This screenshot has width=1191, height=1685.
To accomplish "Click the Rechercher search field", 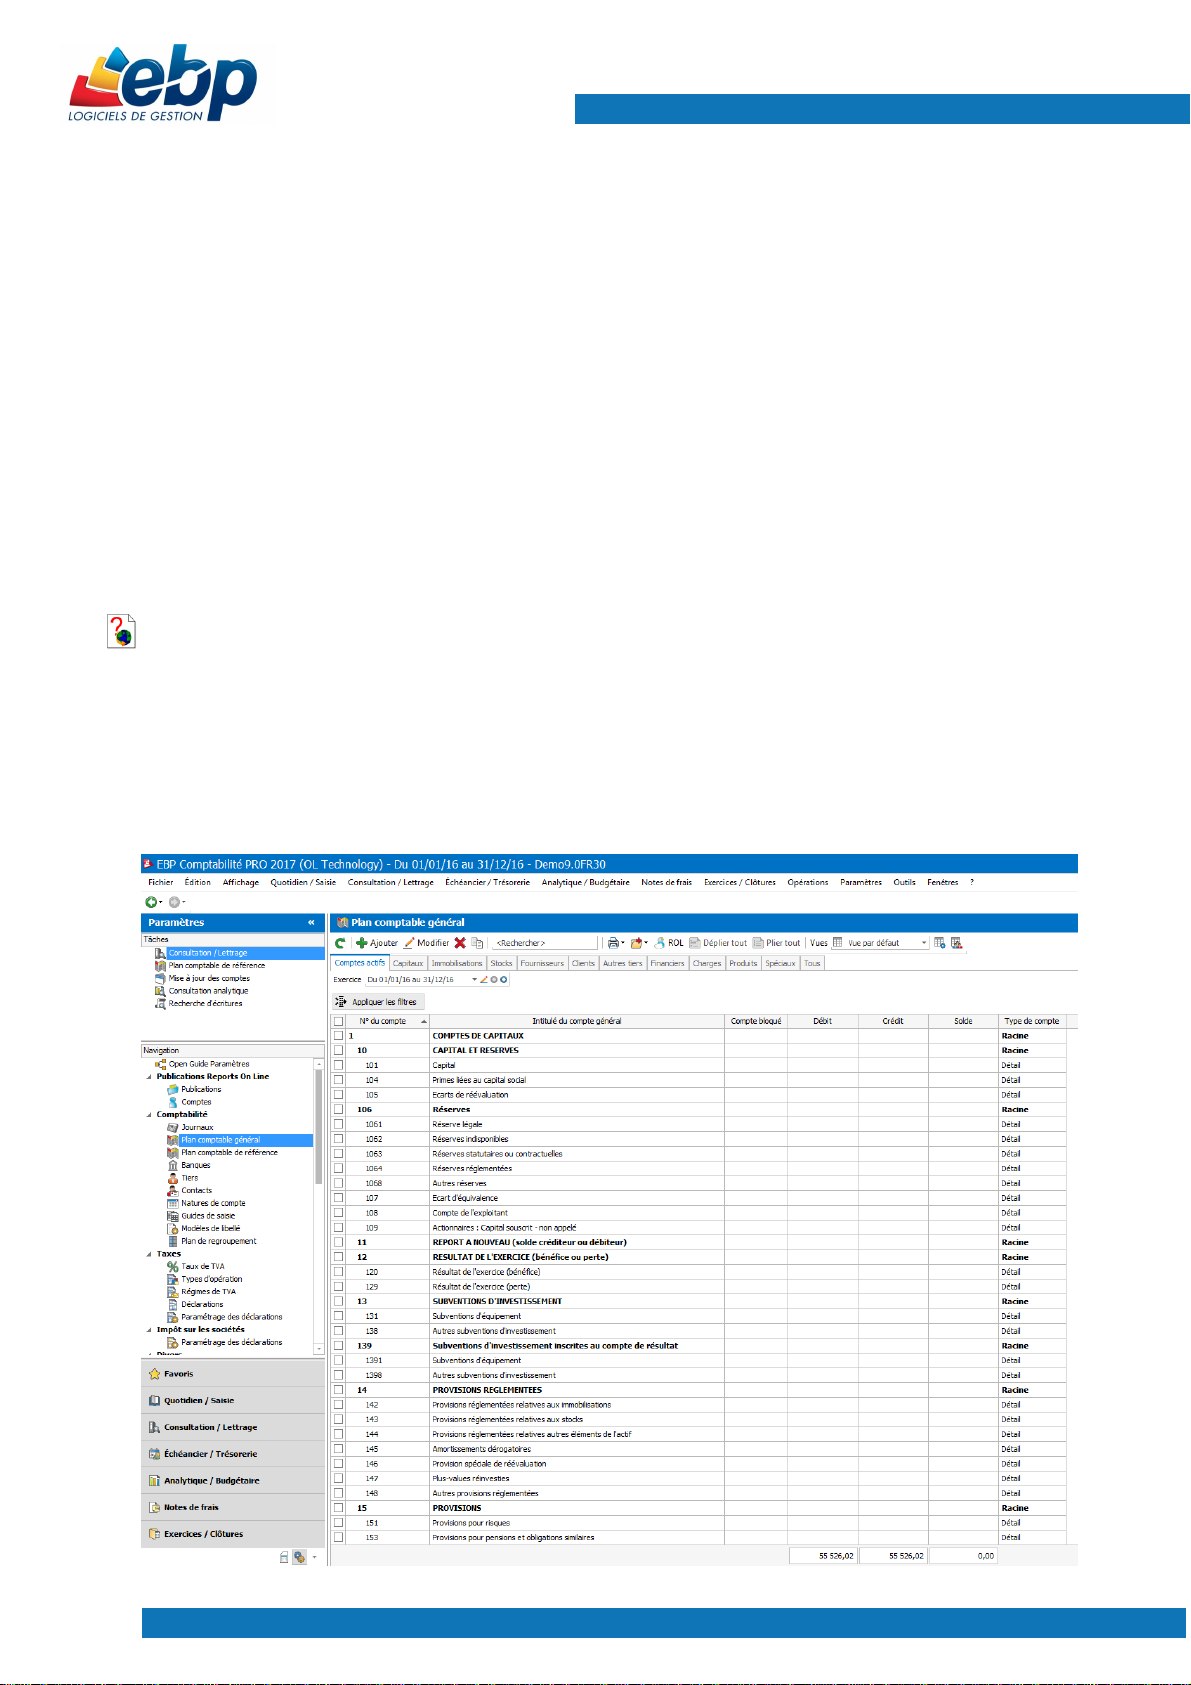I will (x=545, y=943).
